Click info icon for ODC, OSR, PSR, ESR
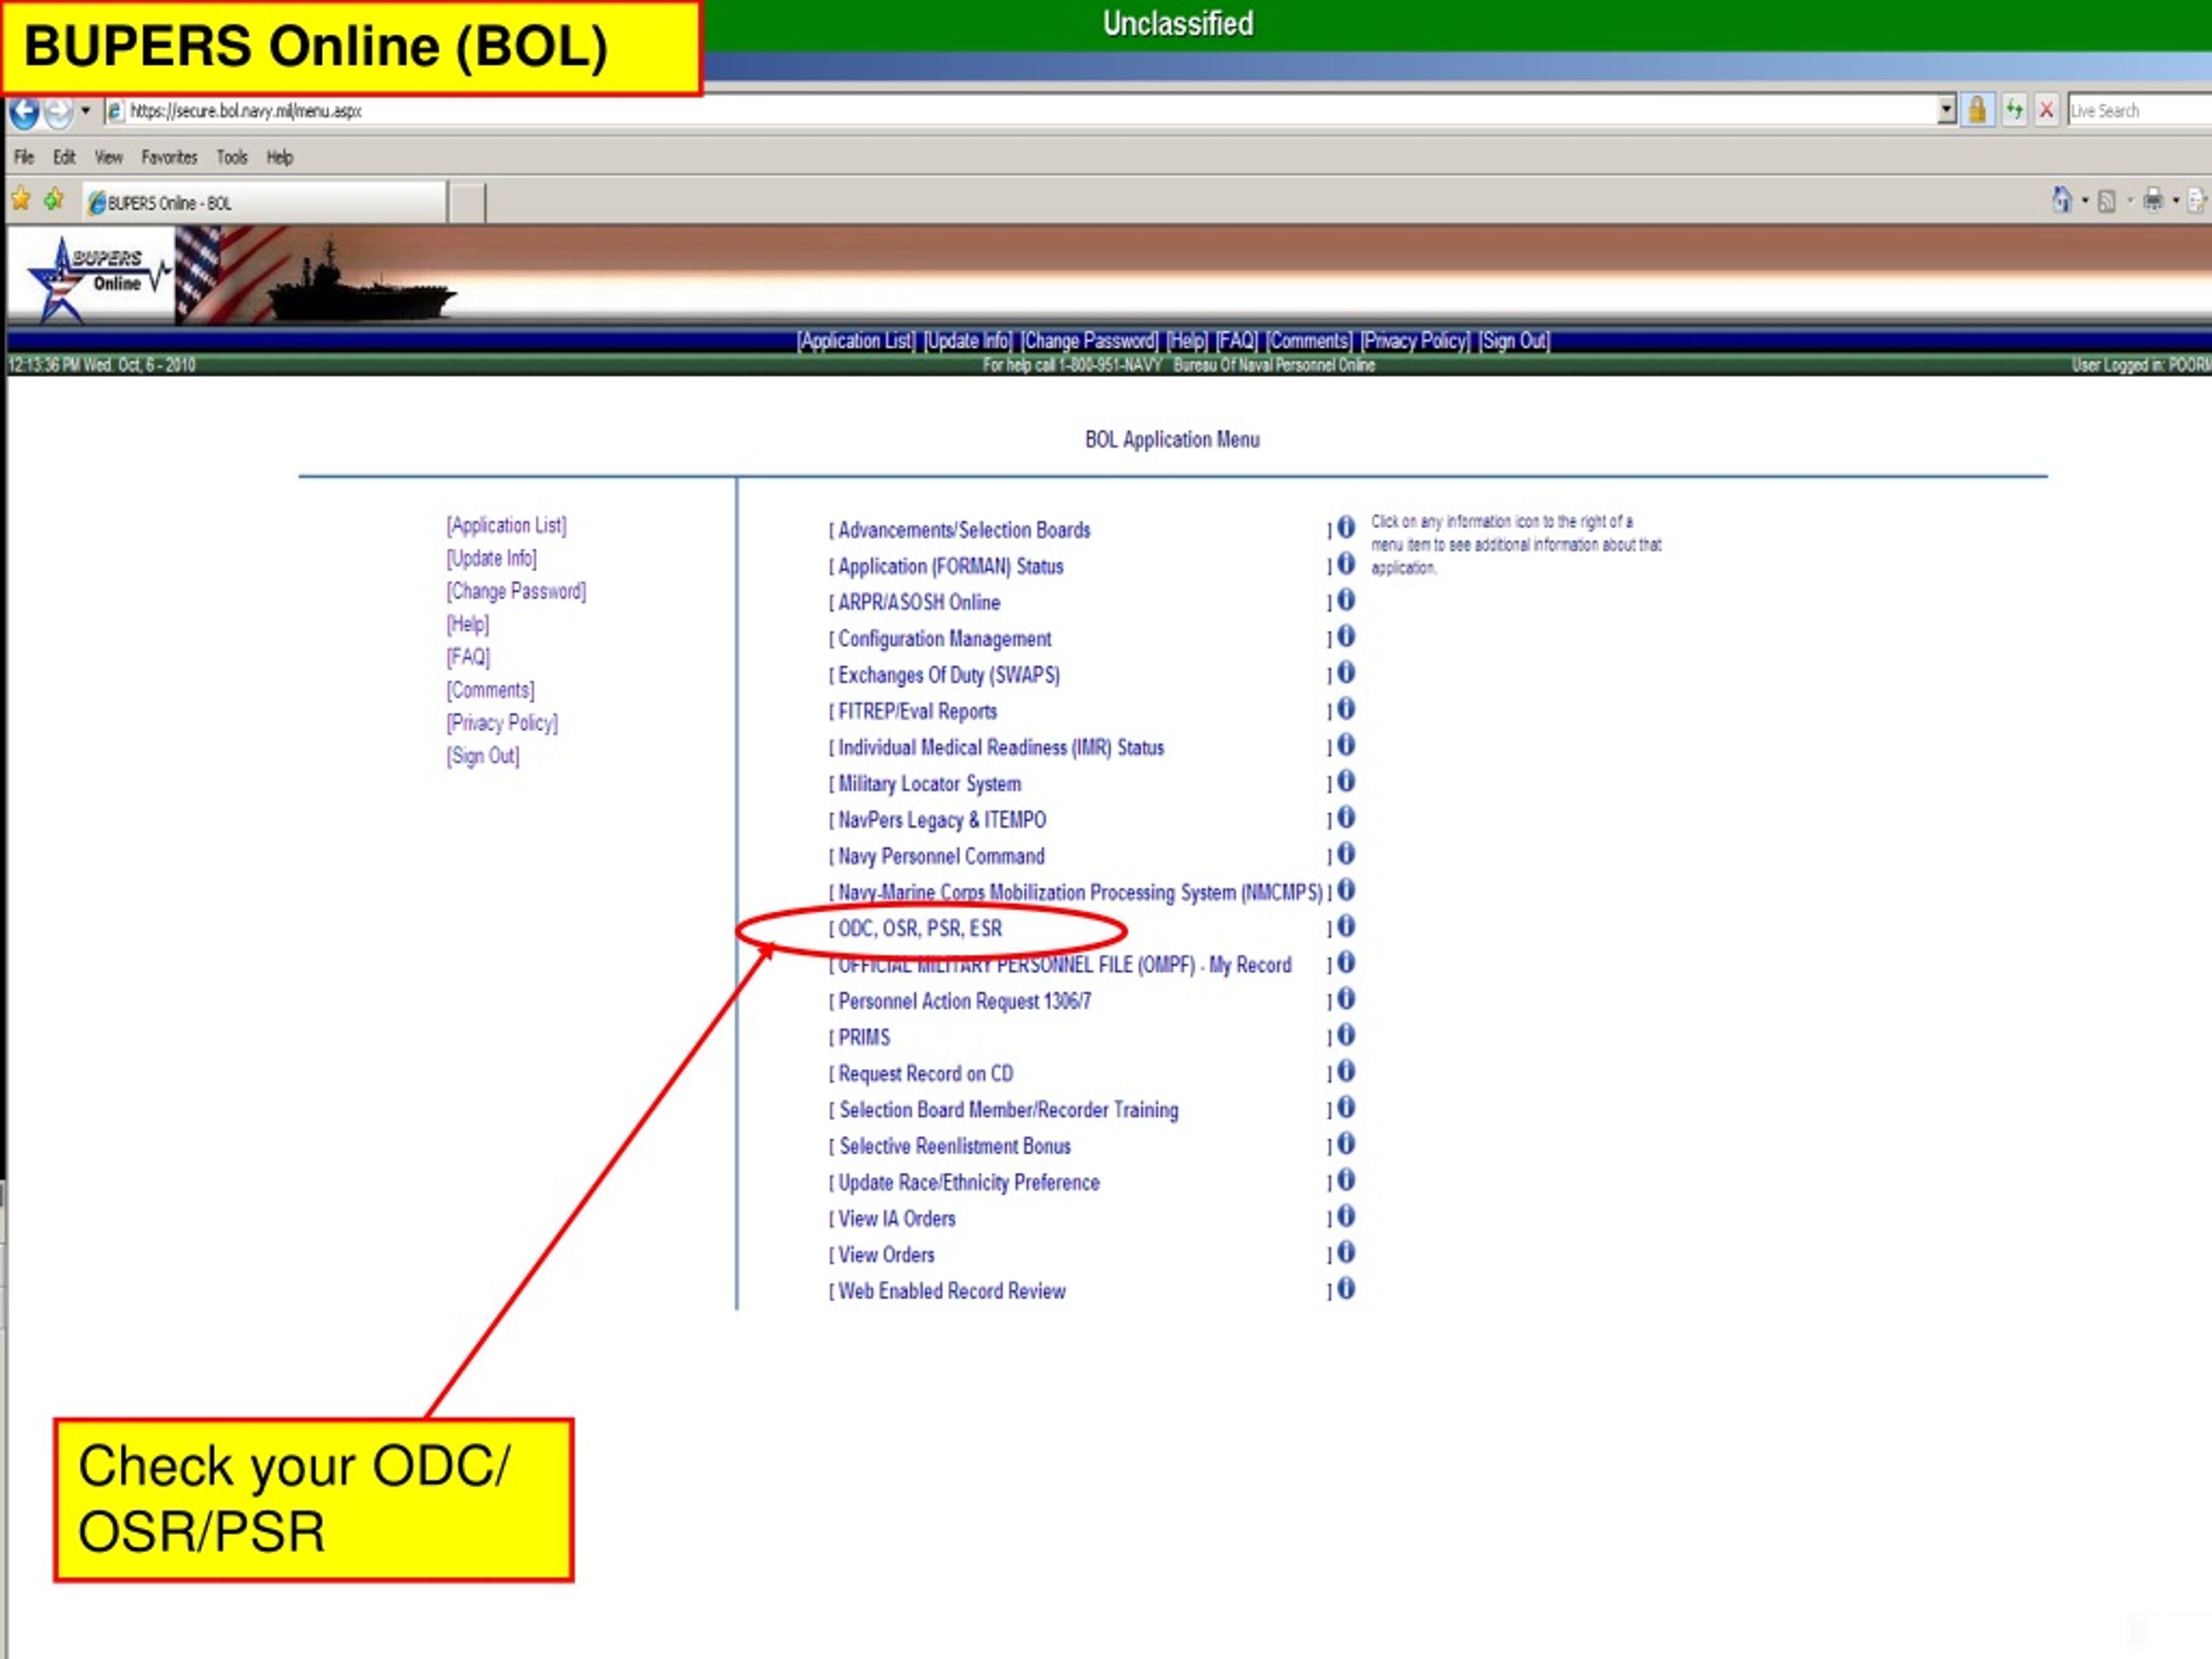 click(1346, 926)
